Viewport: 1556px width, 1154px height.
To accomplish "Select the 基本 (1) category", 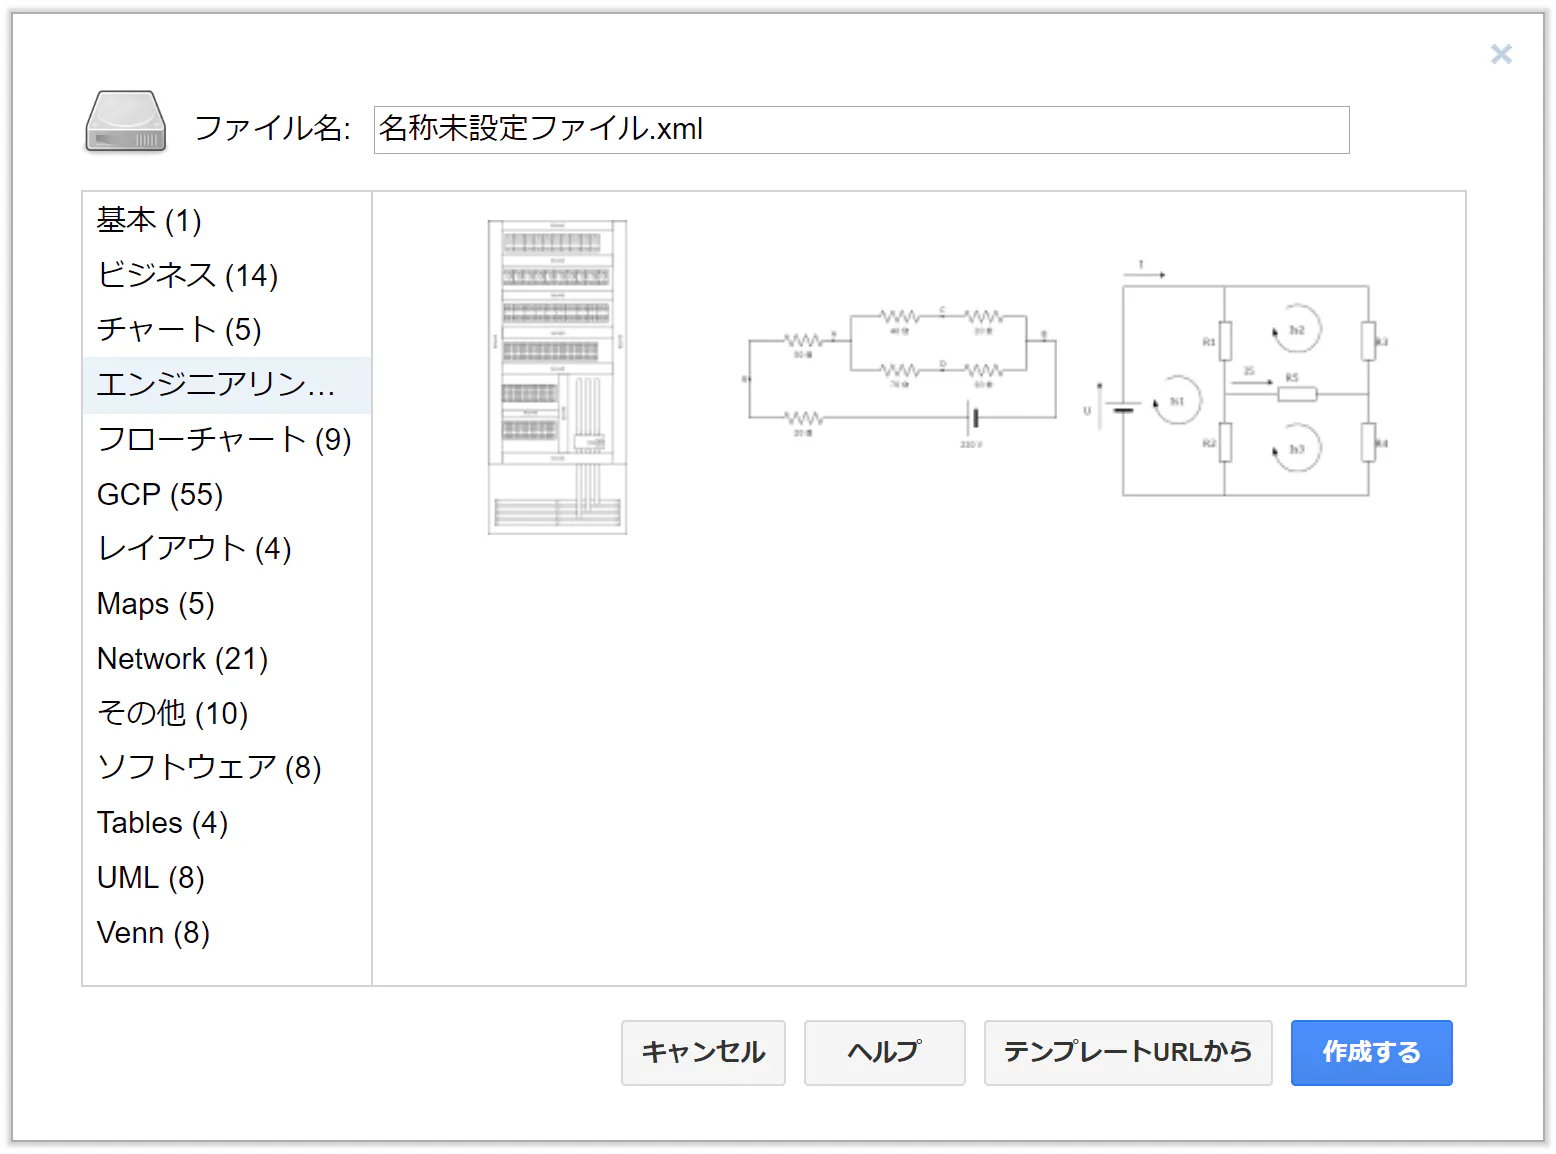I will 227,220.
